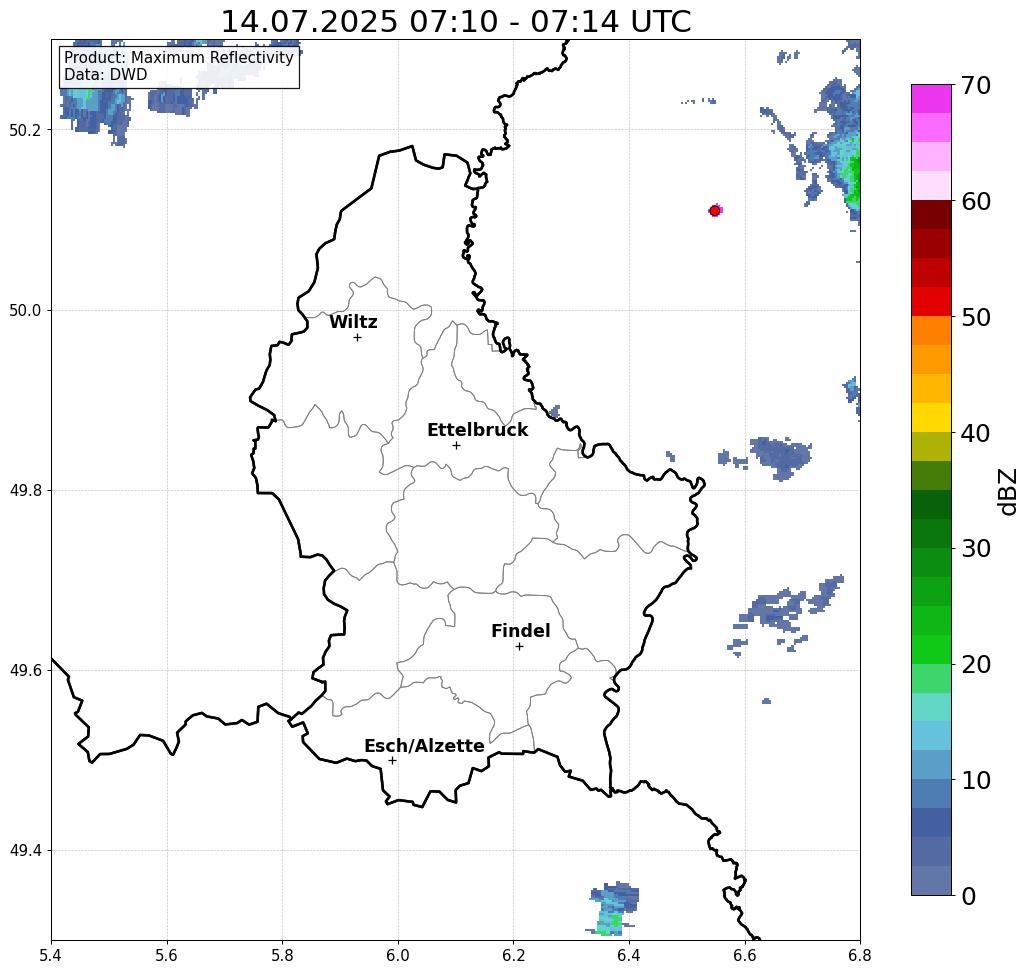Click the 6.4 longitude axis label
This screenshot has width=1029, height=973.
point(629,955)
